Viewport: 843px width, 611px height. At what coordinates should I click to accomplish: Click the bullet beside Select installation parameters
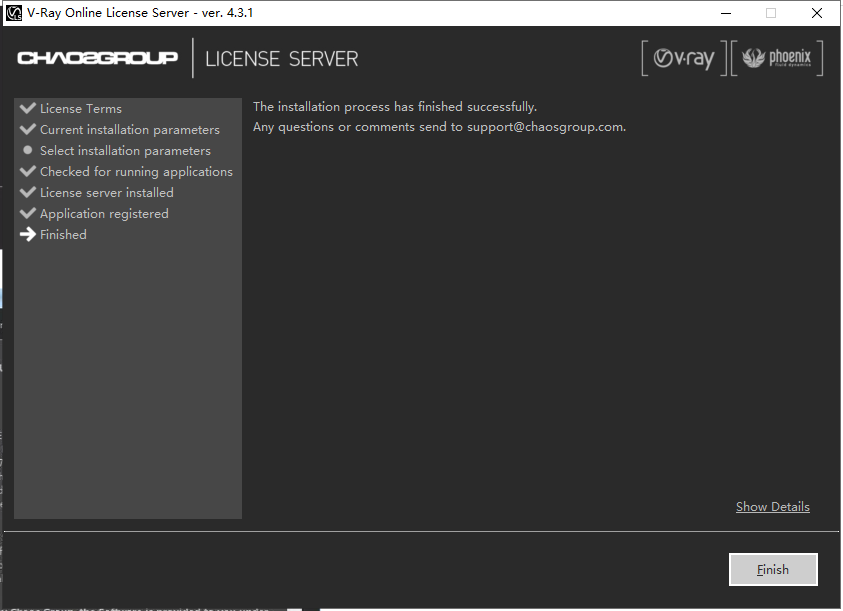[x=27, y=150]
